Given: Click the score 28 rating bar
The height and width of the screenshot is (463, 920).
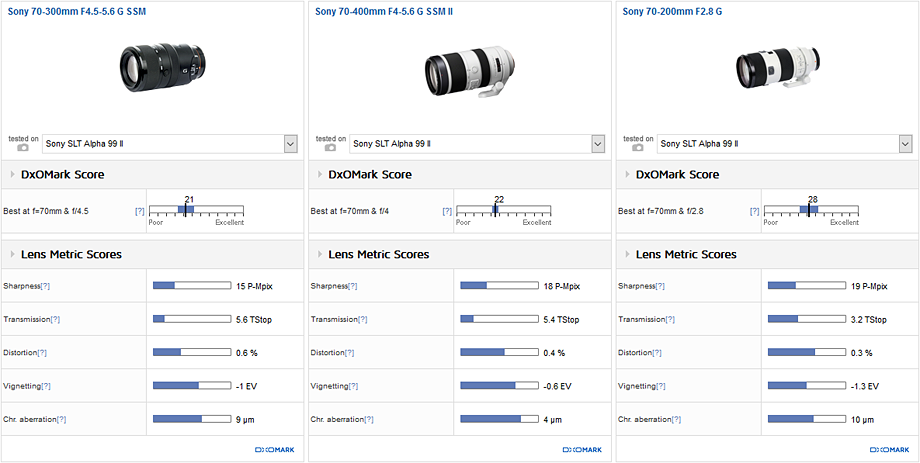Looking at the screenshot, I should [x=811, y=209].
